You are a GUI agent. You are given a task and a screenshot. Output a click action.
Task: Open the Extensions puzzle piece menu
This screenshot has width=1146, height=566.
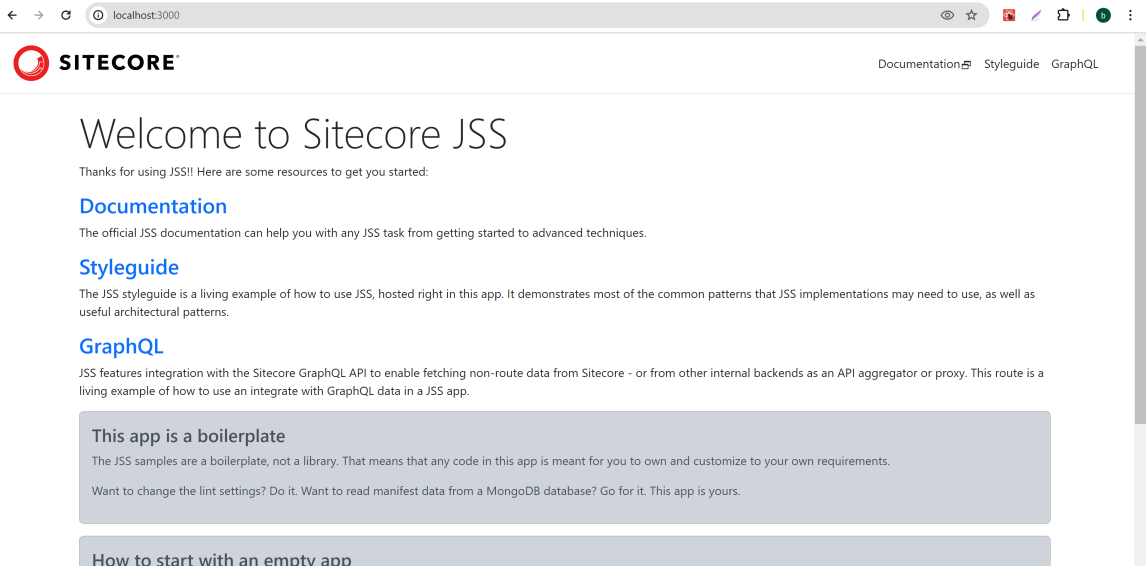(1063, 15)
